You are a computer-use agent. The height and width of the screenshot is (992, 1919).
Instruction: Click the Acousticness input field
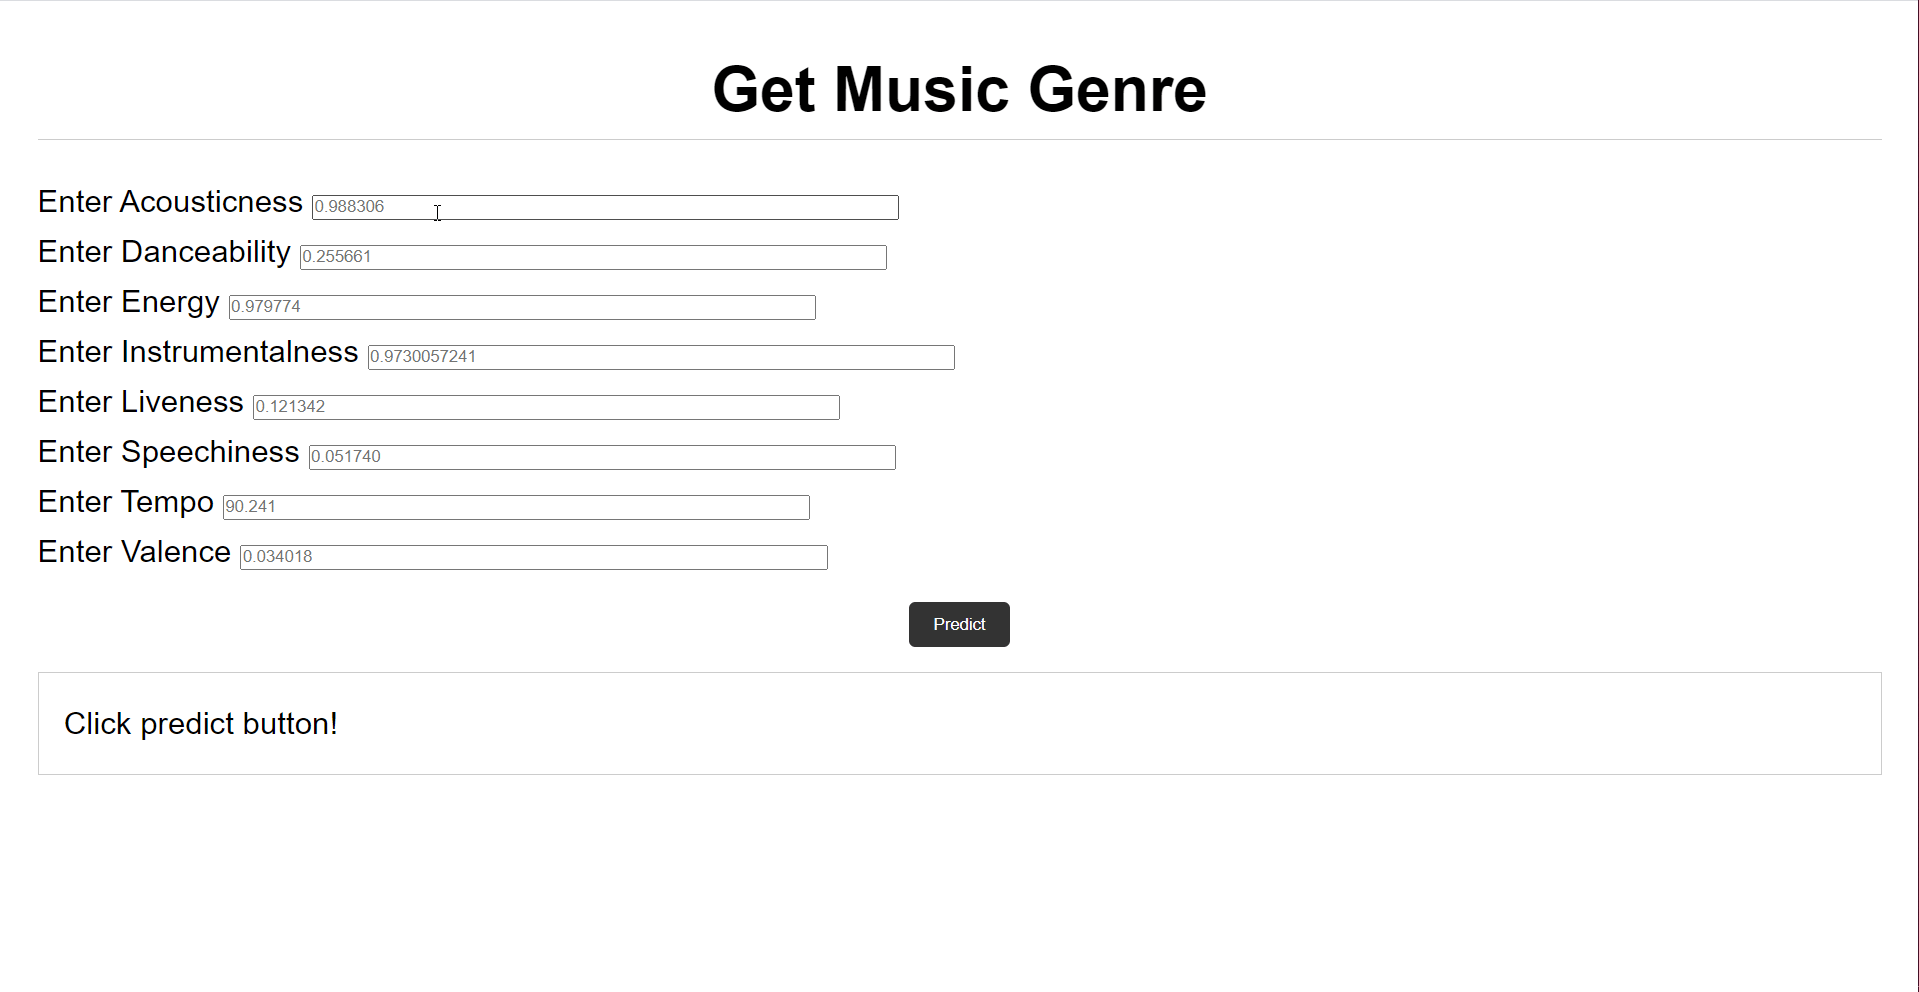pos(605,207)
